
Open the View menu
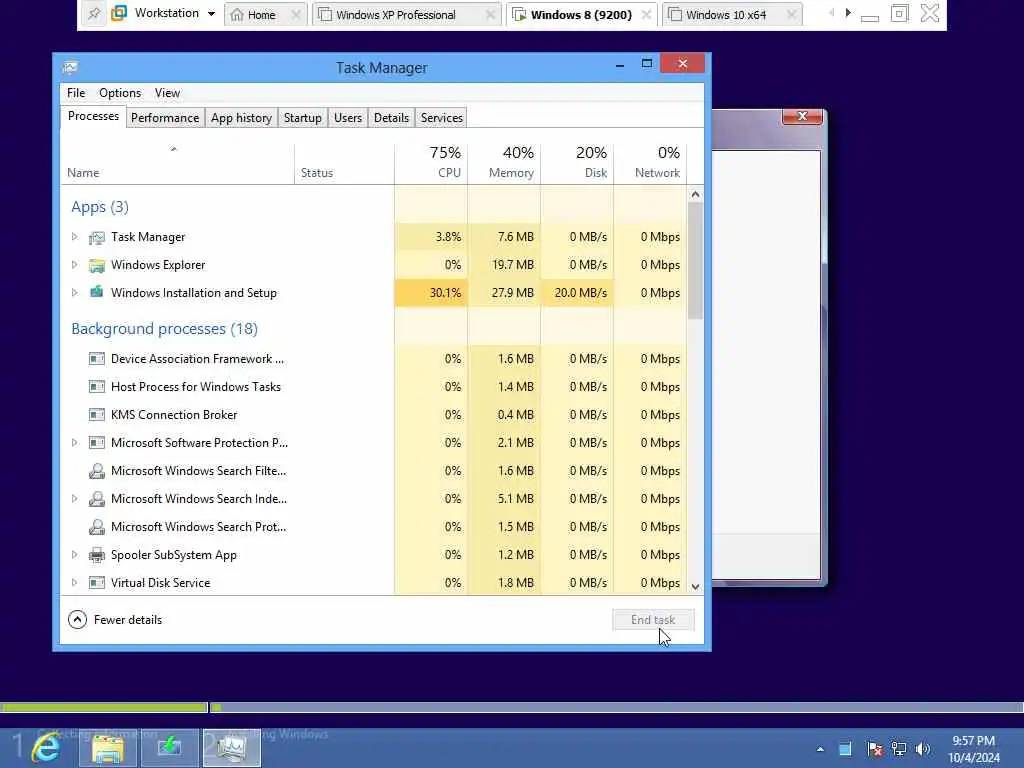(x=167, y=93)
